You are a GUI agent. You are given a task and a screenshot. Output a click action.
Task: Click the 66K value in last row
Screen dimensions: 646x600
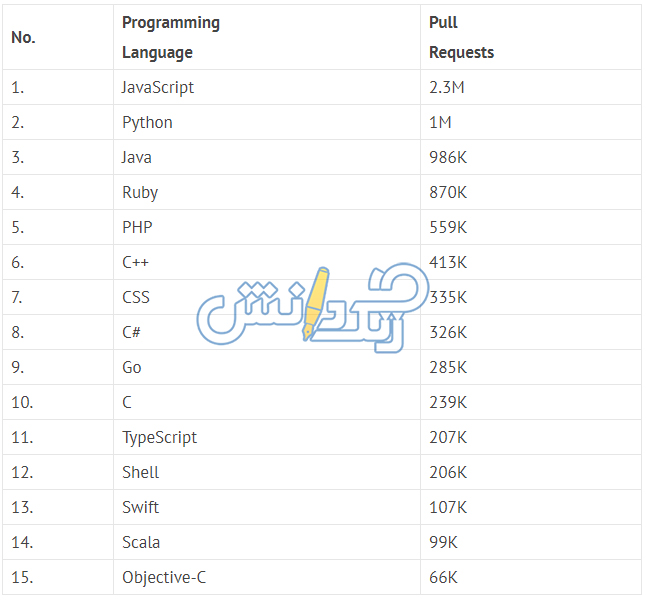point(443,577)
